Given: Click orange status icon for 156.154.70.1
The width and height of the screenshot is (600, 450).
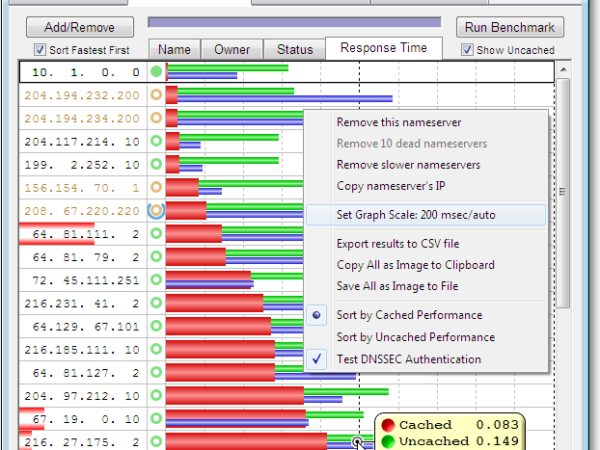Looking at the screenshot, I should 156,187.
